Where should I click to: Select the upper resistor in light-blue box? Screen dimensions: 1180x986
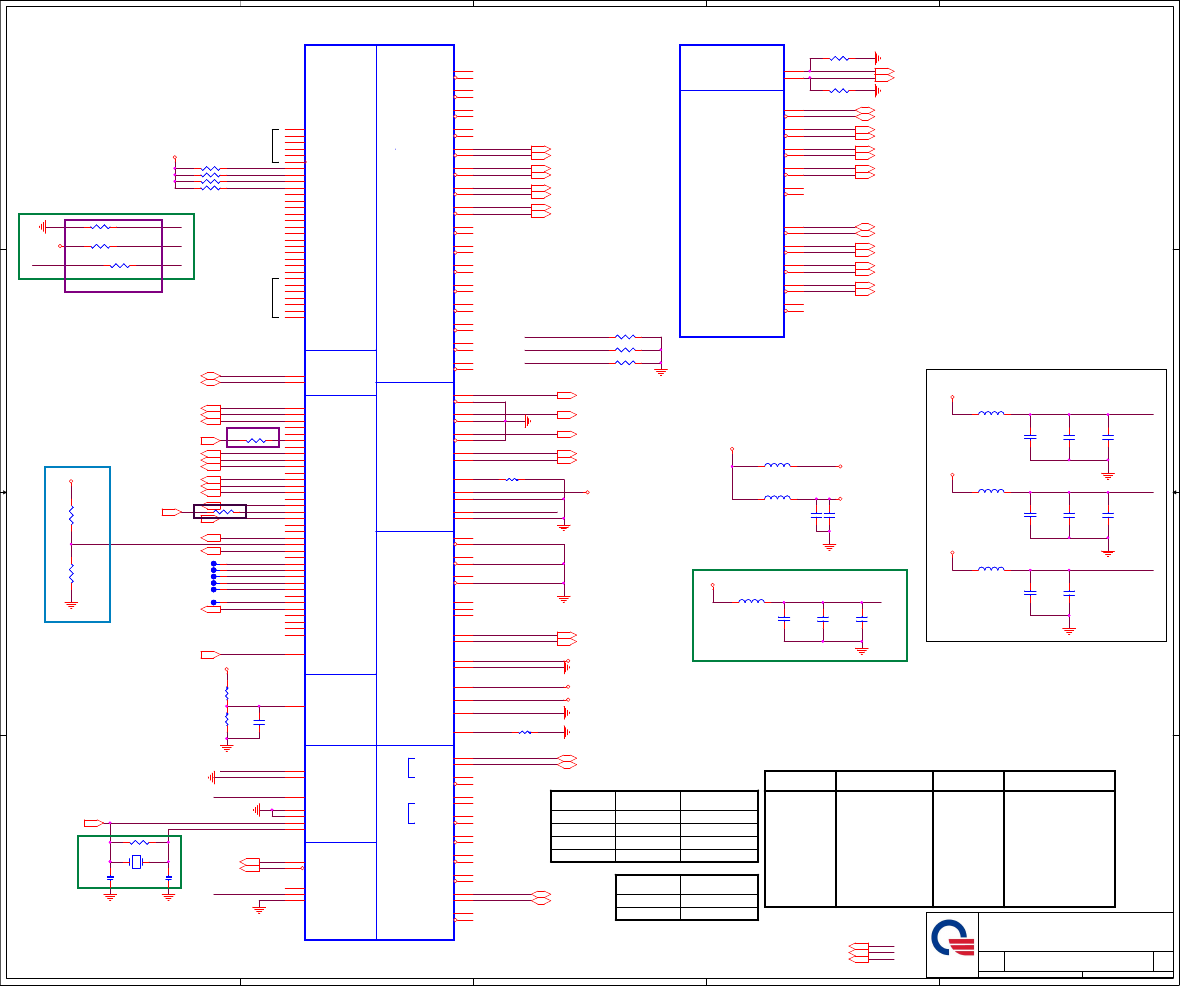(71, 516)
